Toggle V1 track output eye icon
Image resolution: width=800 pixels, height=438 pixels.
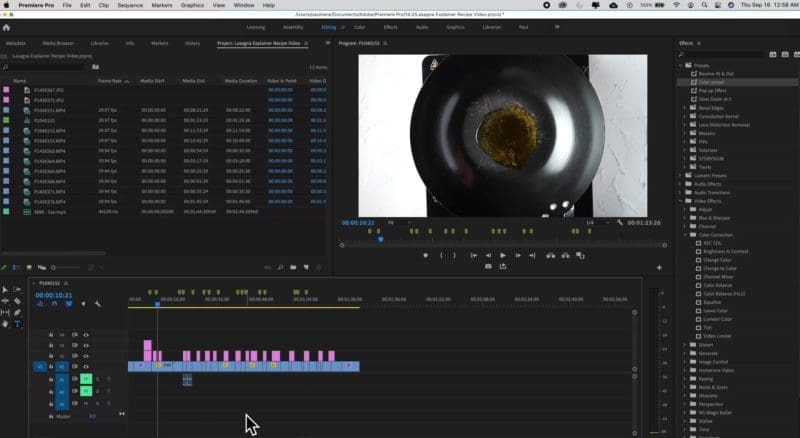point(86,367)
